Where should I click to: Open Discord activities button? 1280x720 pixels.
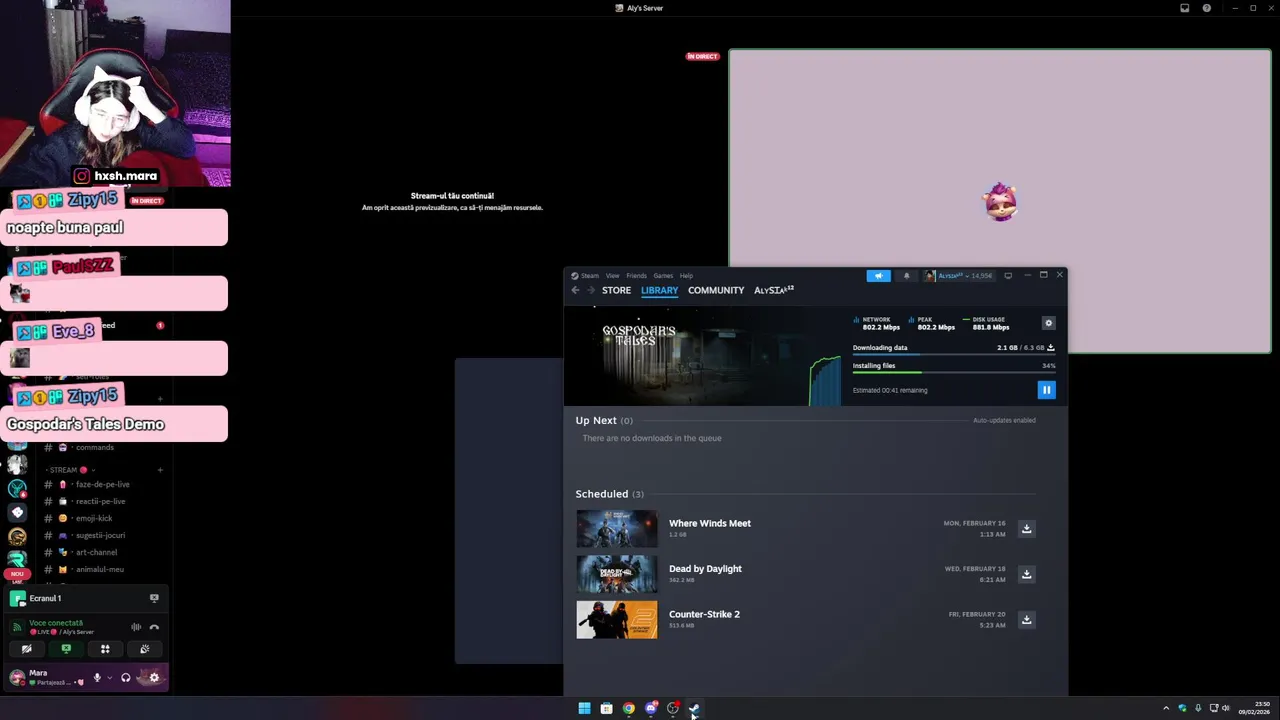105,649
